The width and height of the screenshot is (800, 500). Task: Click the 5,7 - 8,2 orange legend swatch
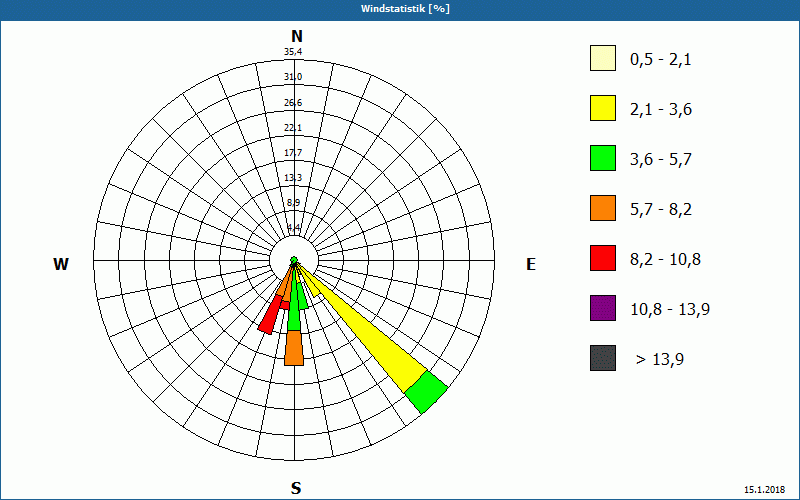(603, 208)
